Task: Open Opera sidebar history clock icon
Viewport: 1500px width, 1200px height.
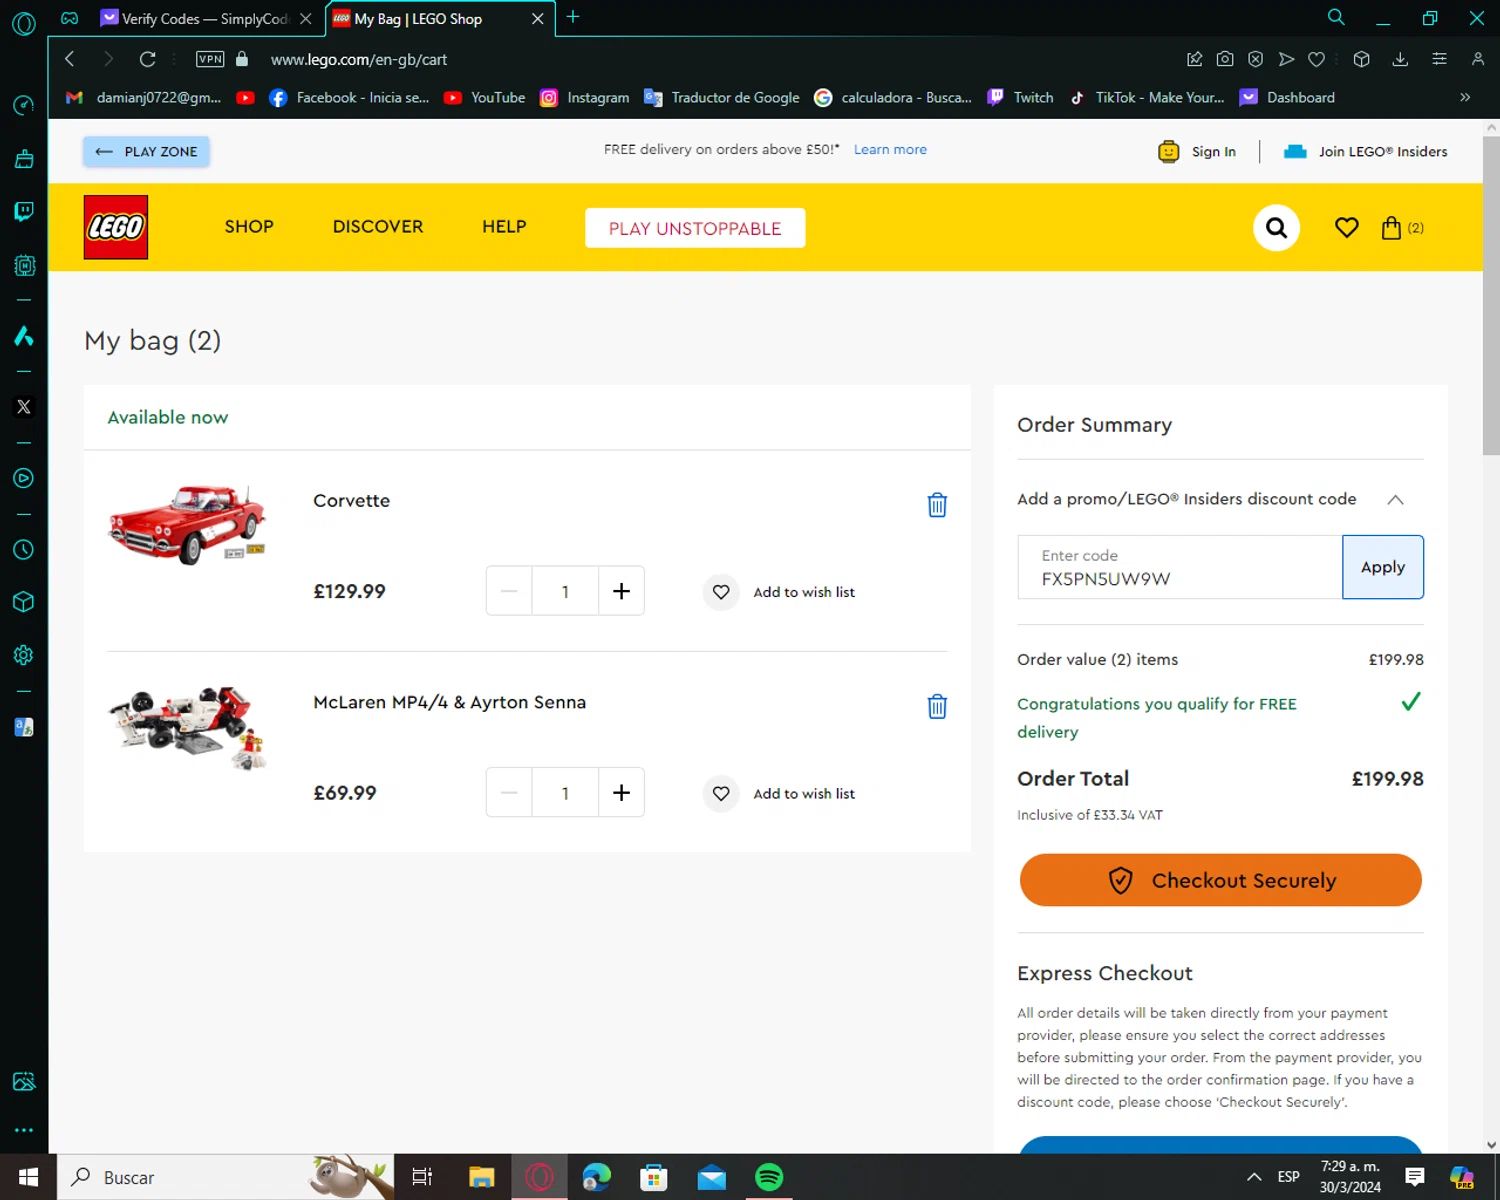Action: tap(24, 550)
